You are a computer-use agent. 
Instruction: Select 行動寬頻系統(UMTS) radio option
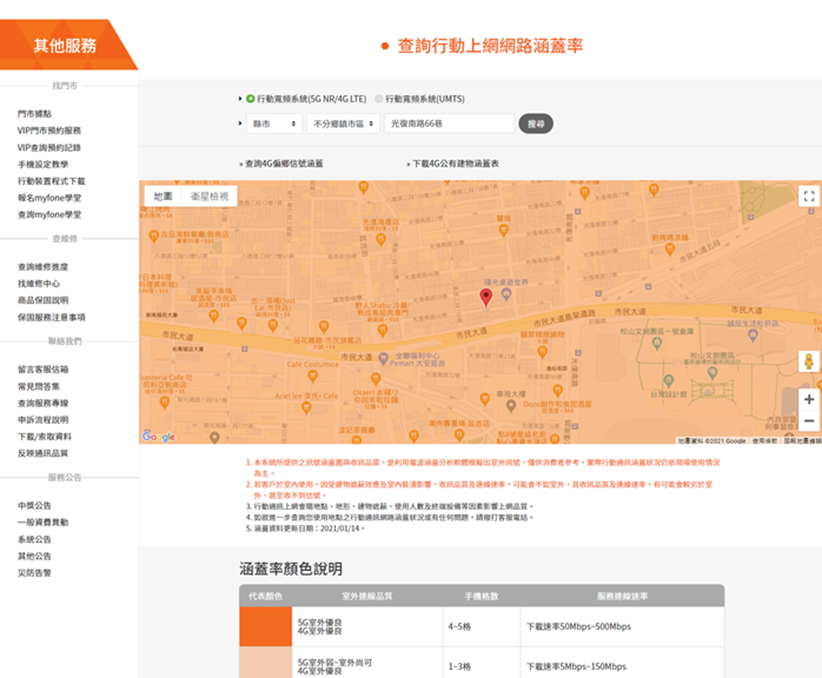click(x=379, y=99)
